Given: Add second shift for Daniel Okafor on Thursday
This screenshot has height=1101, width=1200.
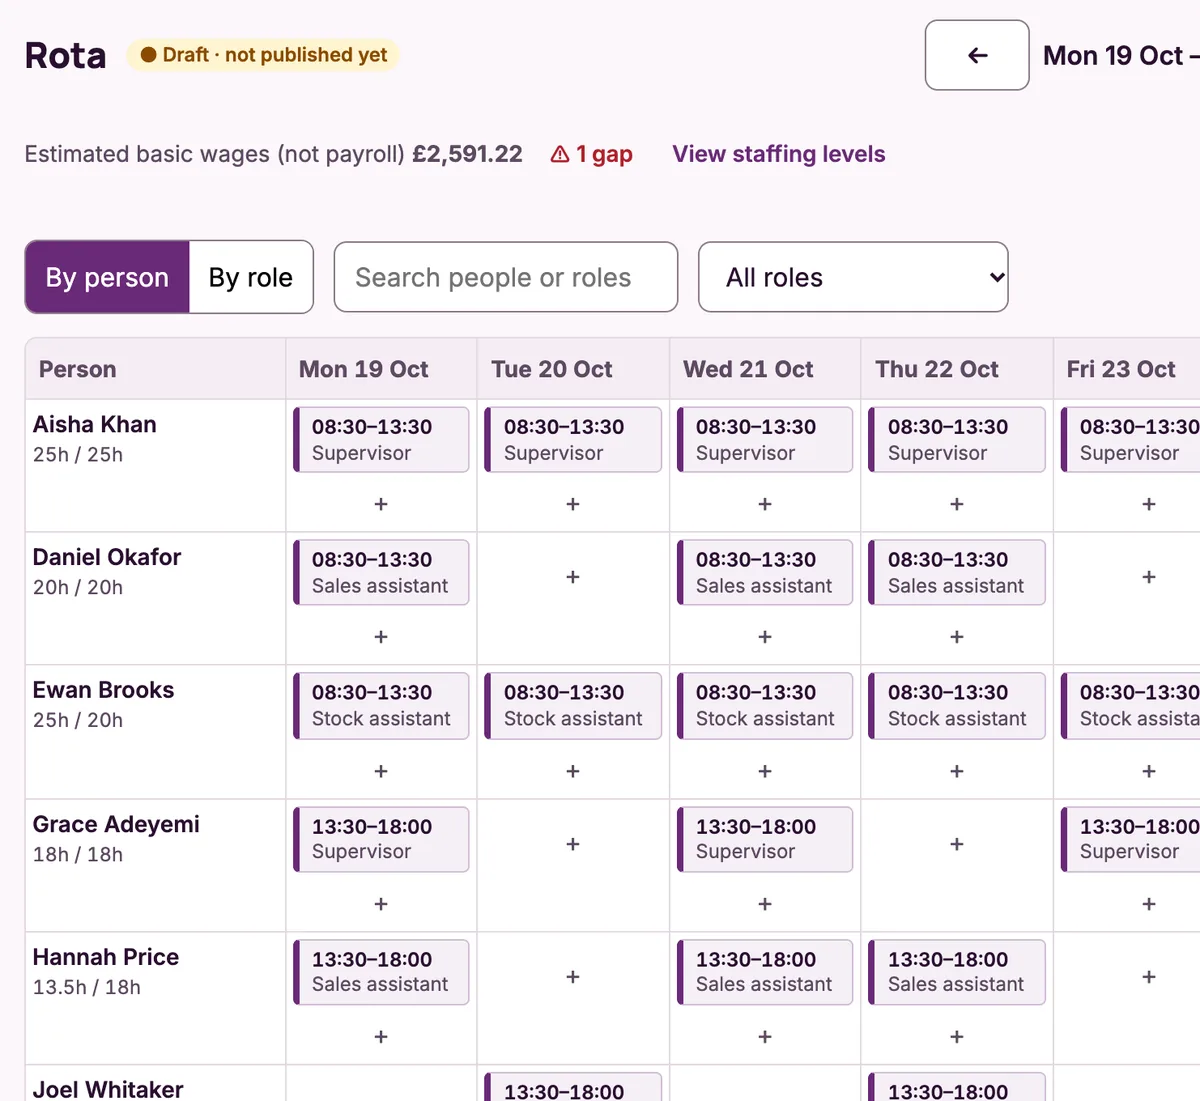Looking at the screenshot, I should coord(957,637).
